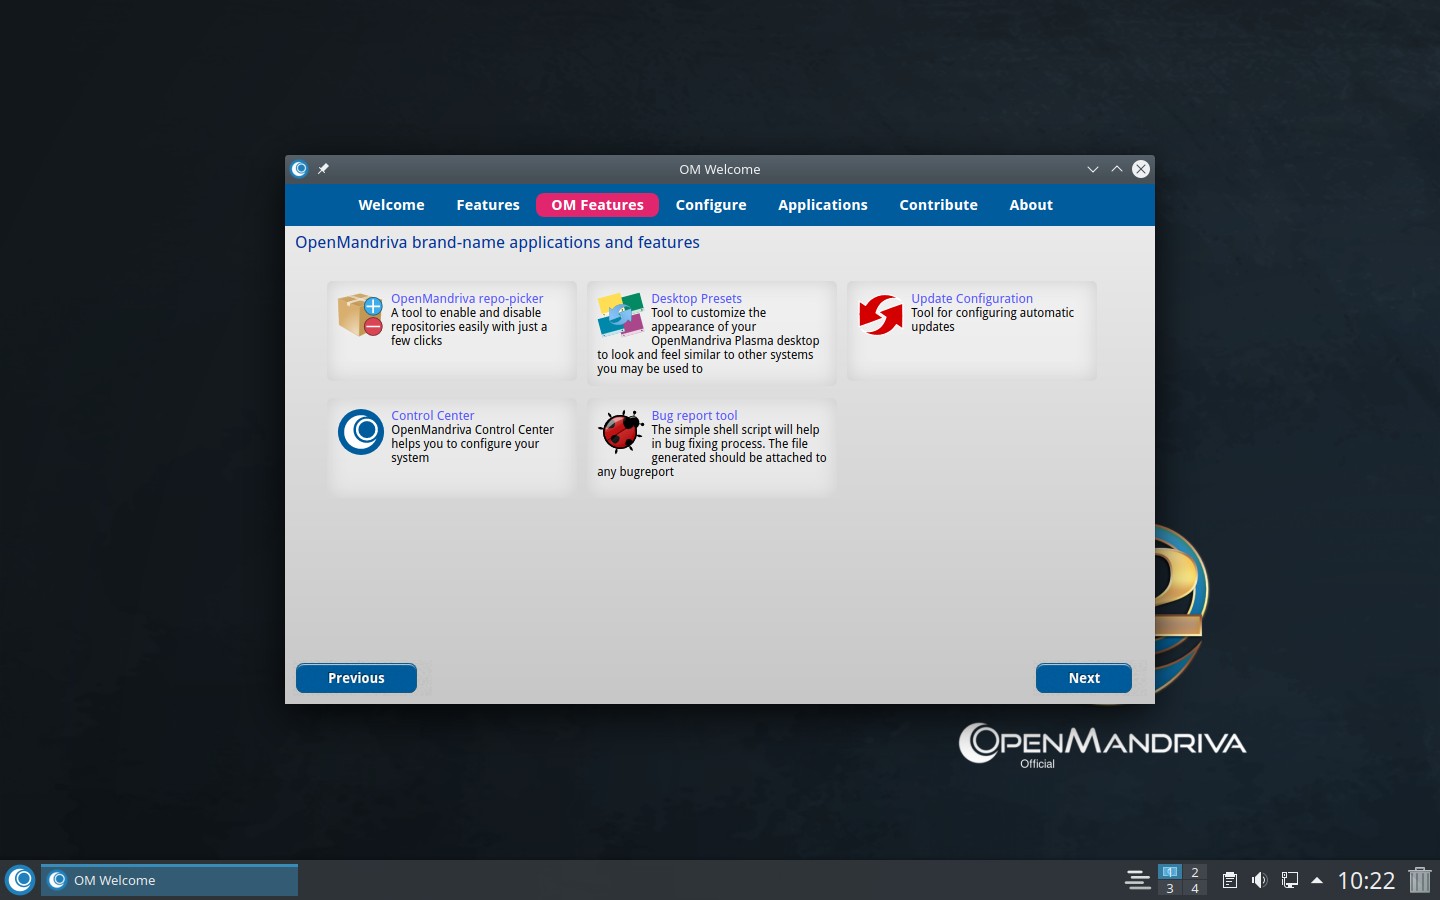Click the activities lines icon in panel
This screenshot has width=1440, height=900.
(x=1137, y=880)
